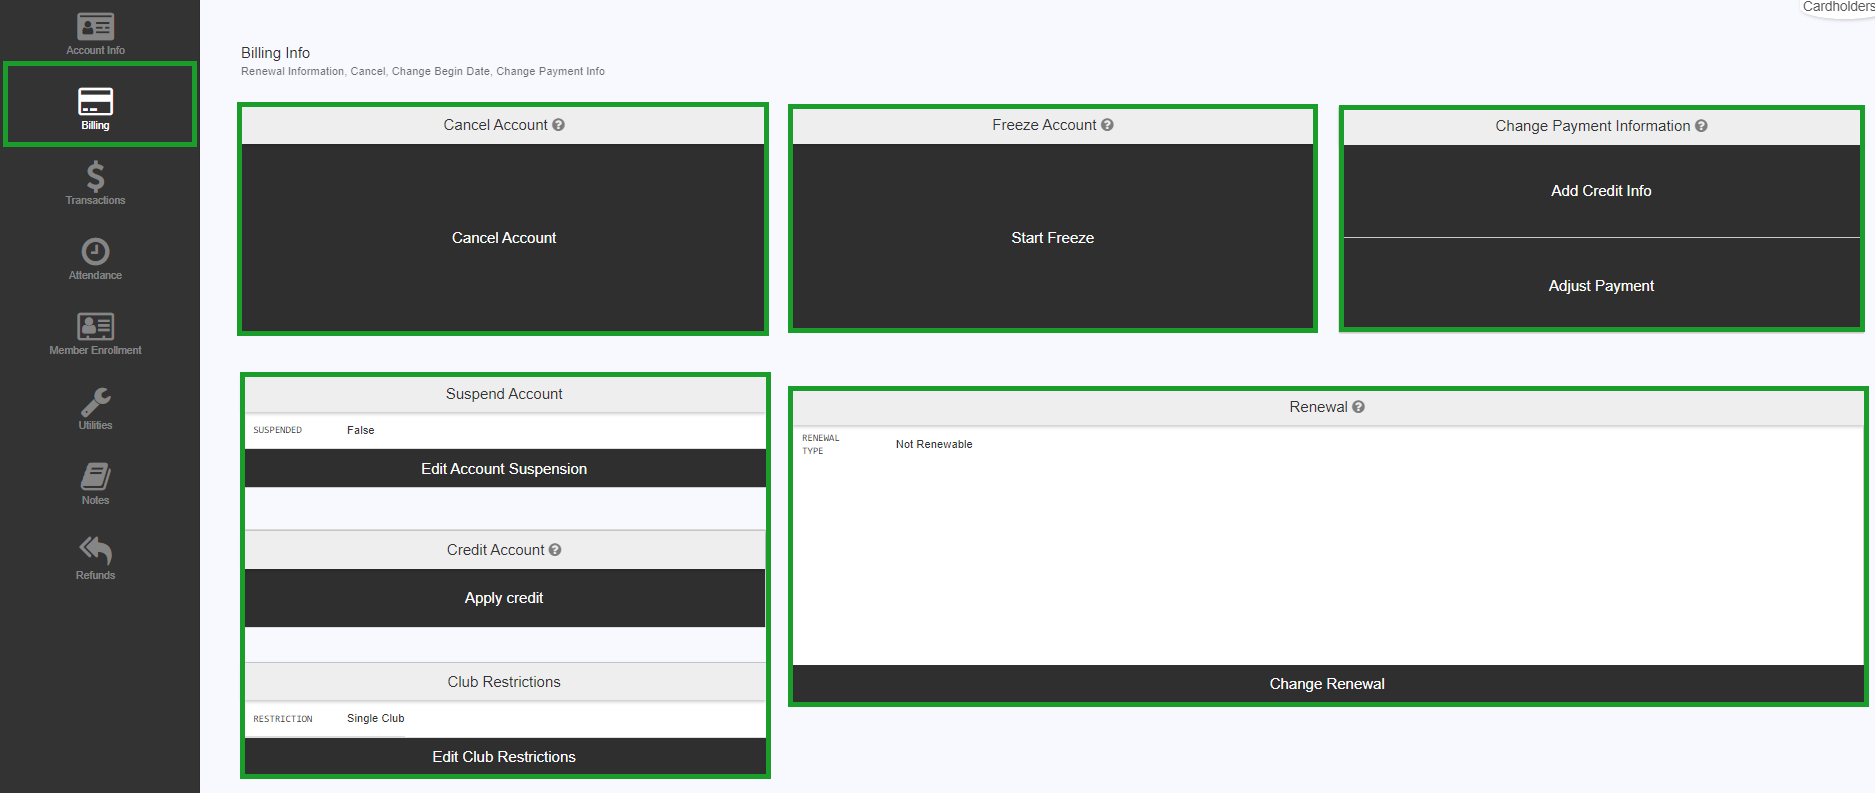The width and height of the screenshot is (1875, 793).
Task: Click Edit Club Restrictions button
Action: coord(505,757)
